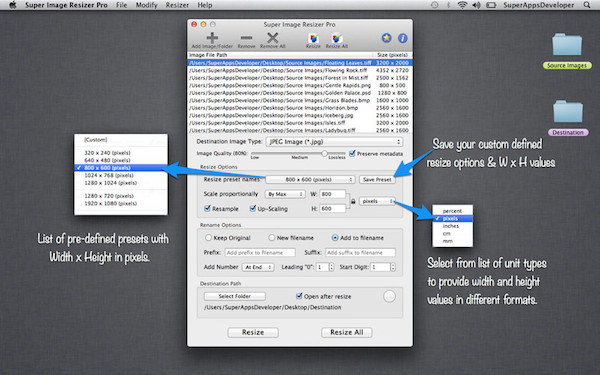Click the Add Image/Folder plus icon
Screen dimensions: 600x375
tap(212, 38)
